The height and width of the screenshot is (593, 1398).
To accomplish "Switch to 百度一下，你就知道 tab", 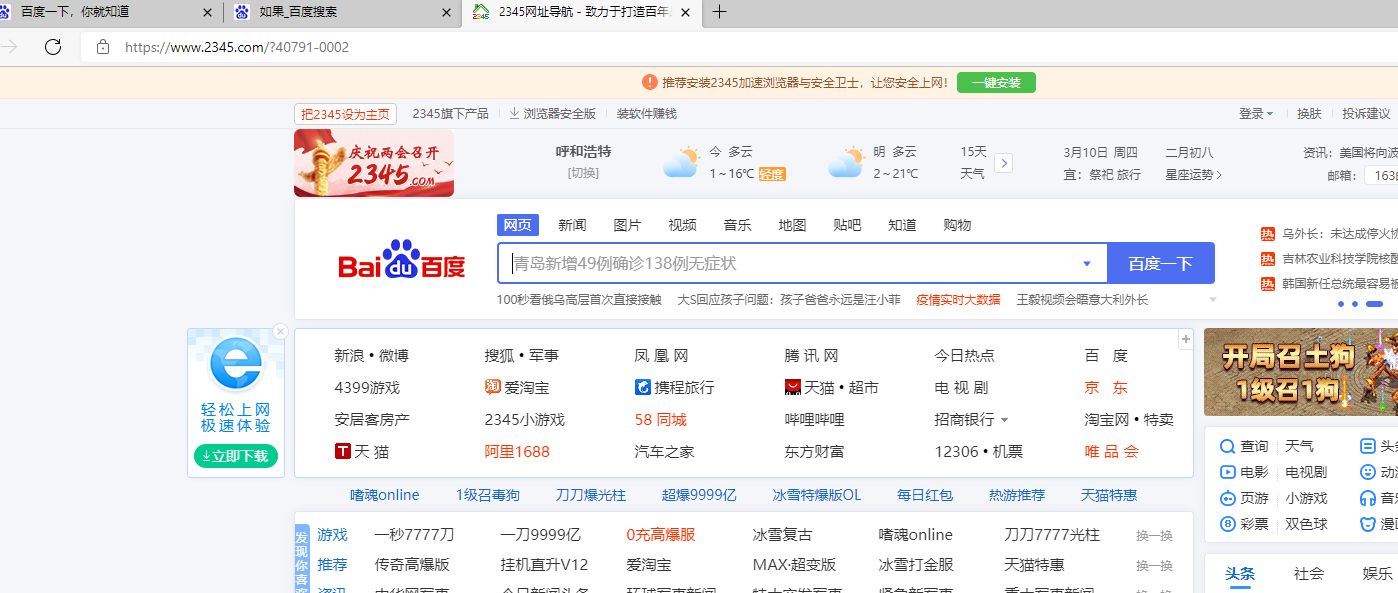I will [x=108, y=13].
